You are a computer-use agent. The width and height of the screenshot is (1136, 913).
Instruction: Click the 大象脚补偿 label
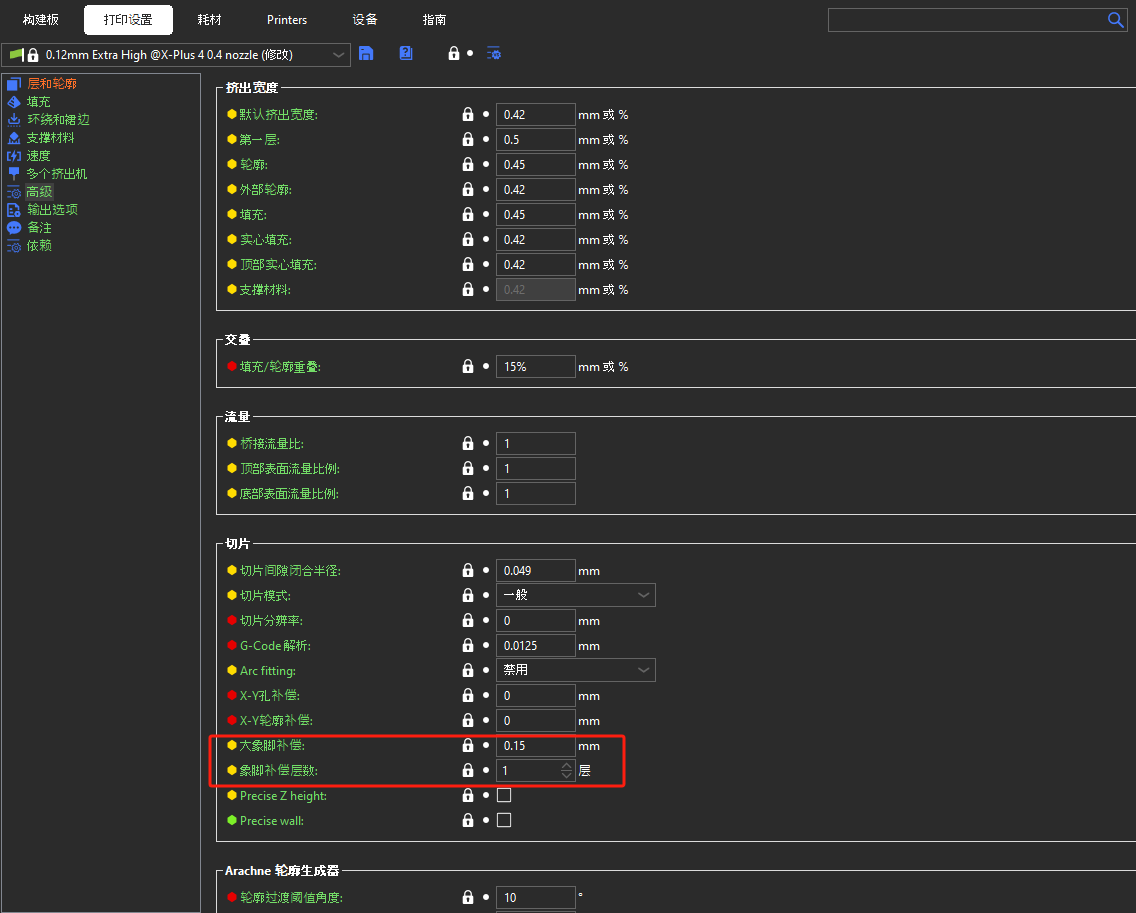tap(272, 746)
